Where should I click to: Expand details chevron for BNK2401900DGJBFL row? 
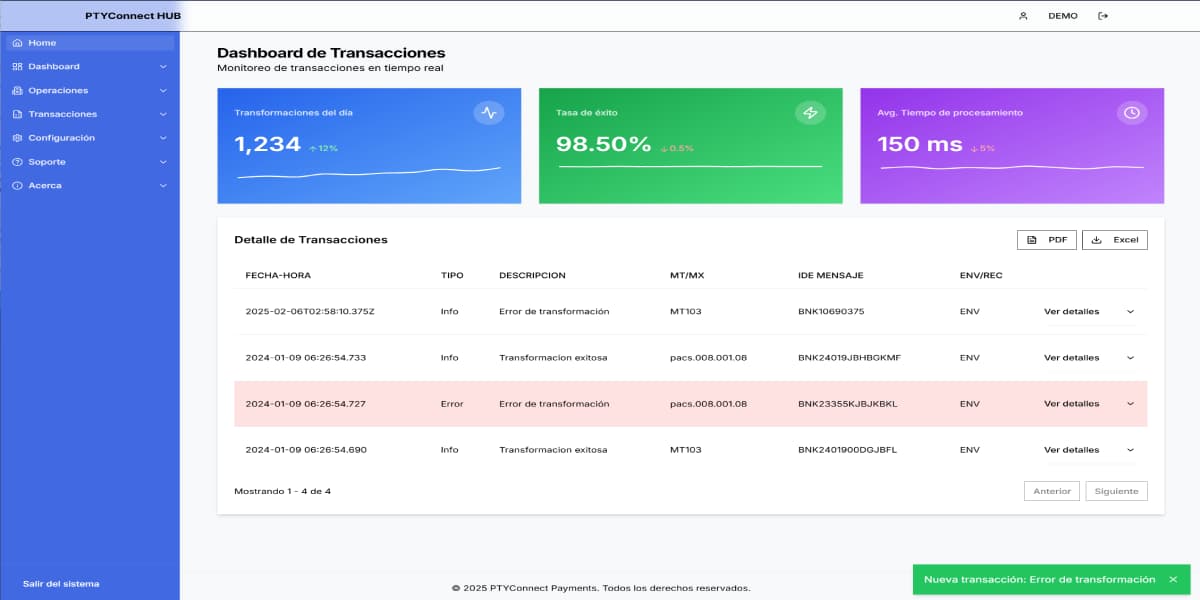1131,450
